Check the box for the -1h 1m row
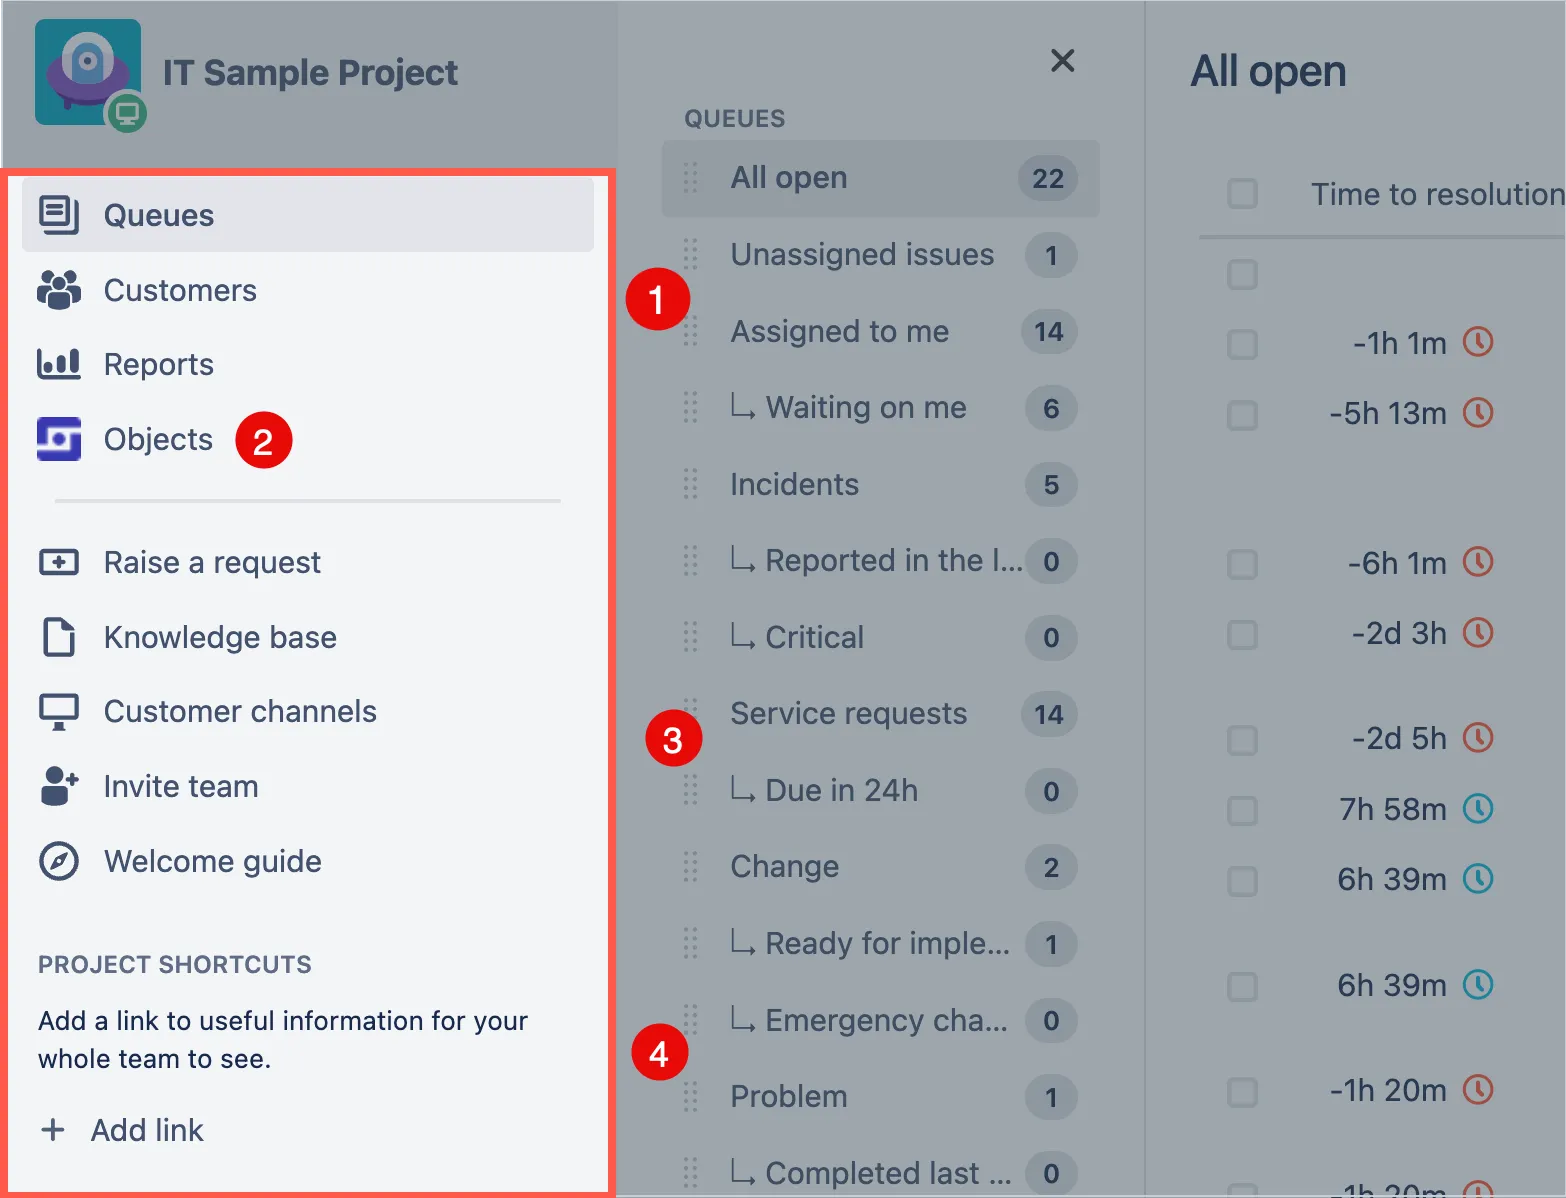This screenshot has height=1198, width=1566. [1242, 344]
